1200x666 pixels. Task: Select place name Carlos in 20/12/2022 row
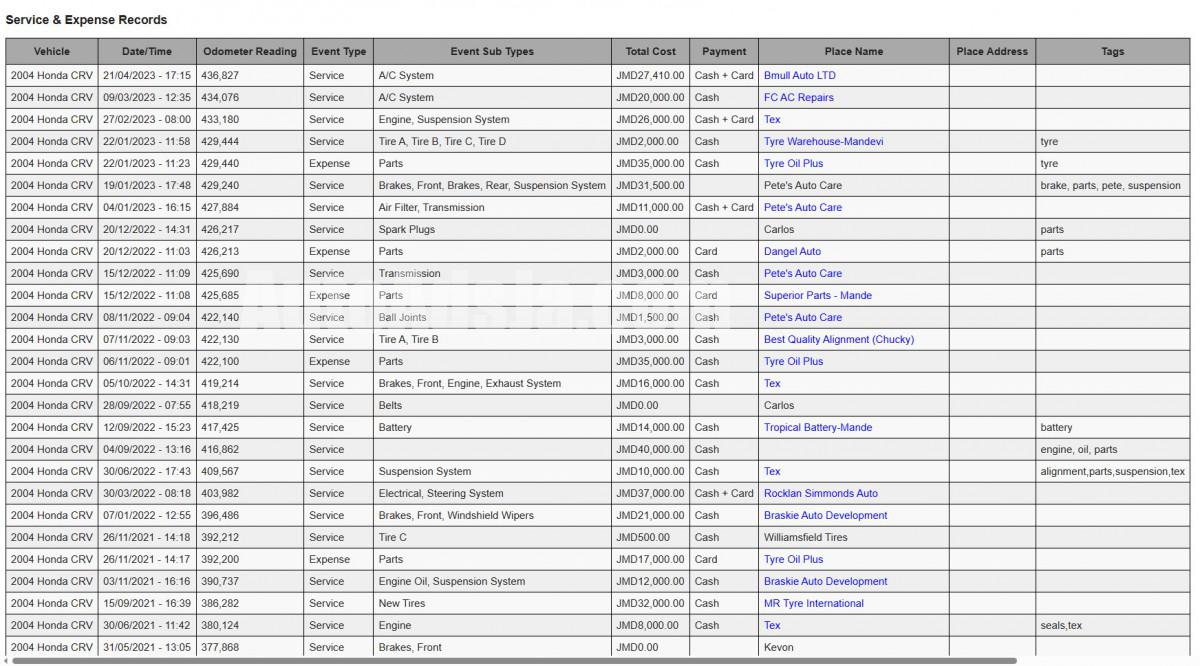(779, 229)
